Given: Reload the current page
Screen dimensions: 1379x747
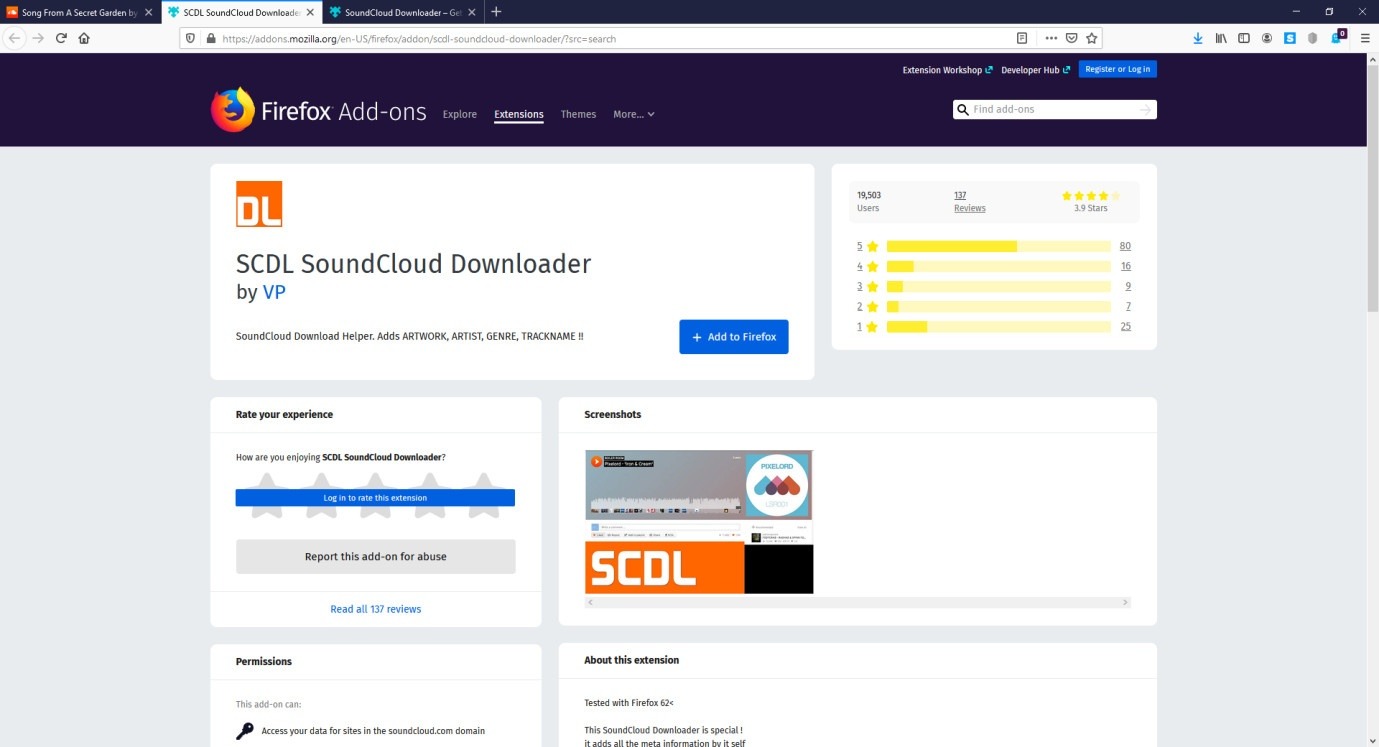Looking at the screenshot, I should [61, 38].
